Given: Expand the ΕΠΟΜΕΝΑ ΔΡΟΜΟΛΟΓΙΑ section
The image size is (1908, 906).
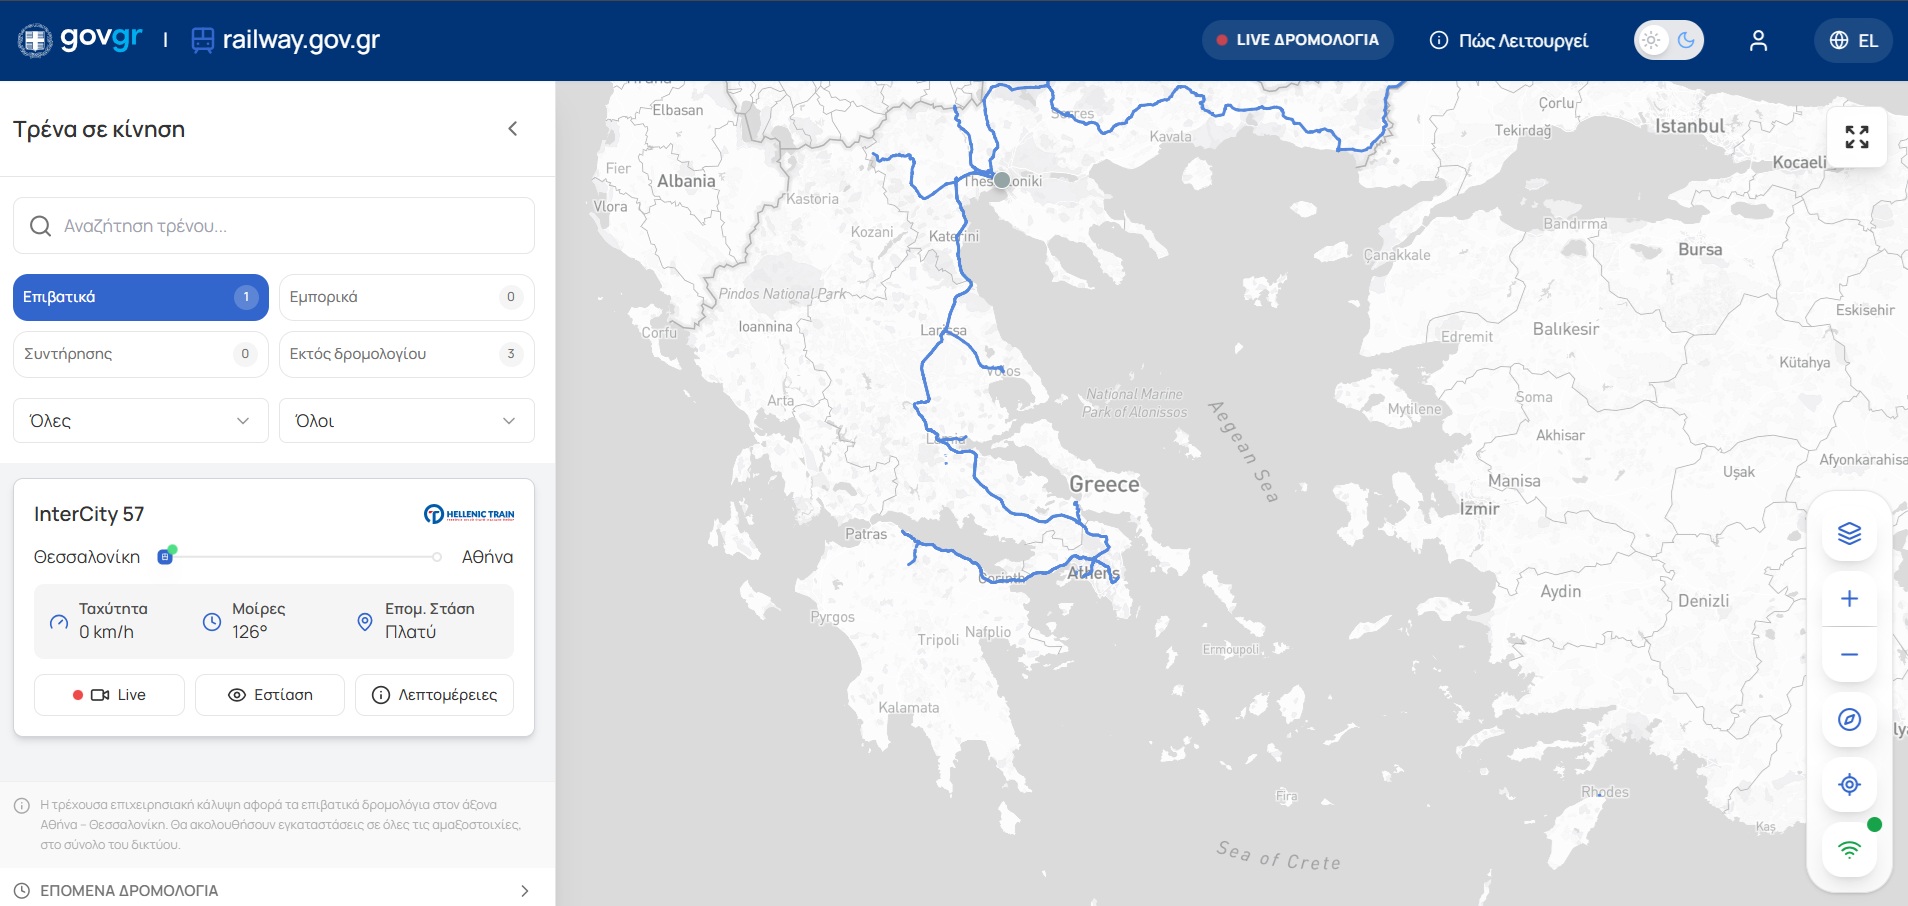Looking at the screenshot, I should pyautogui.click(x=272, y=890).
